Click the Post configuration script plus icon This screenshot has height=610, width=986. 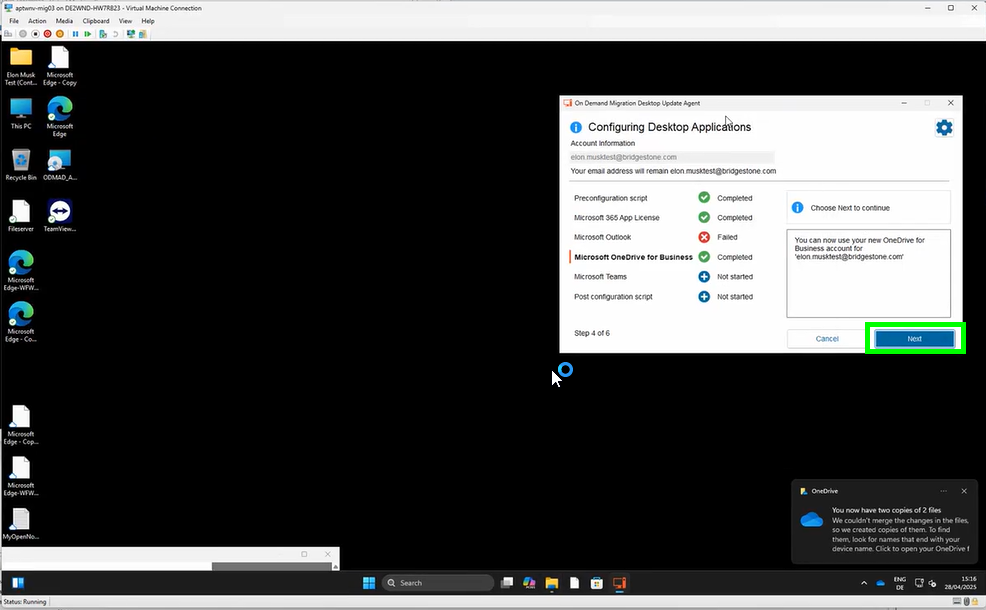704,297
